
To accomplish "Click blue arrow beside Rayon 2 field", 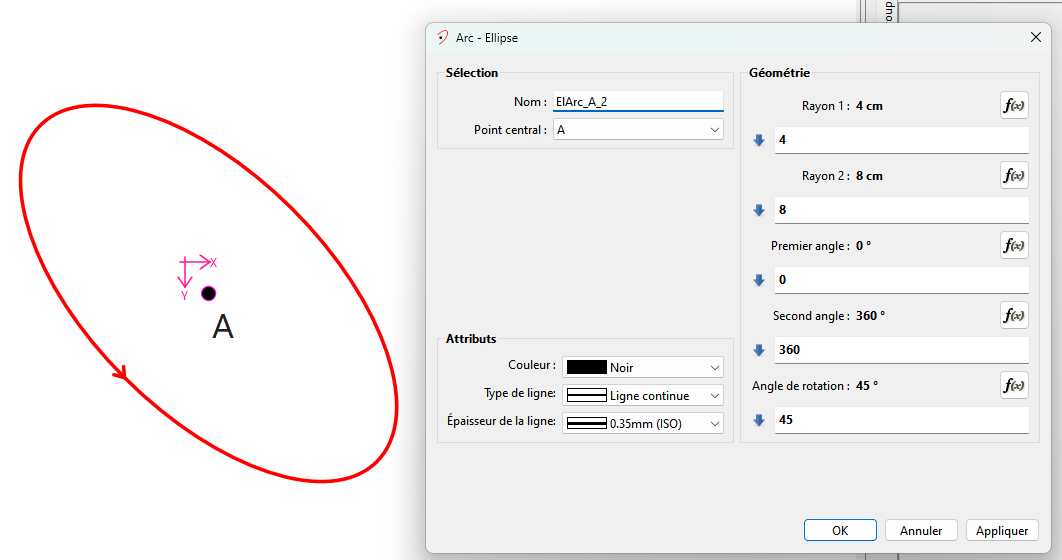I will pos(759,210).
